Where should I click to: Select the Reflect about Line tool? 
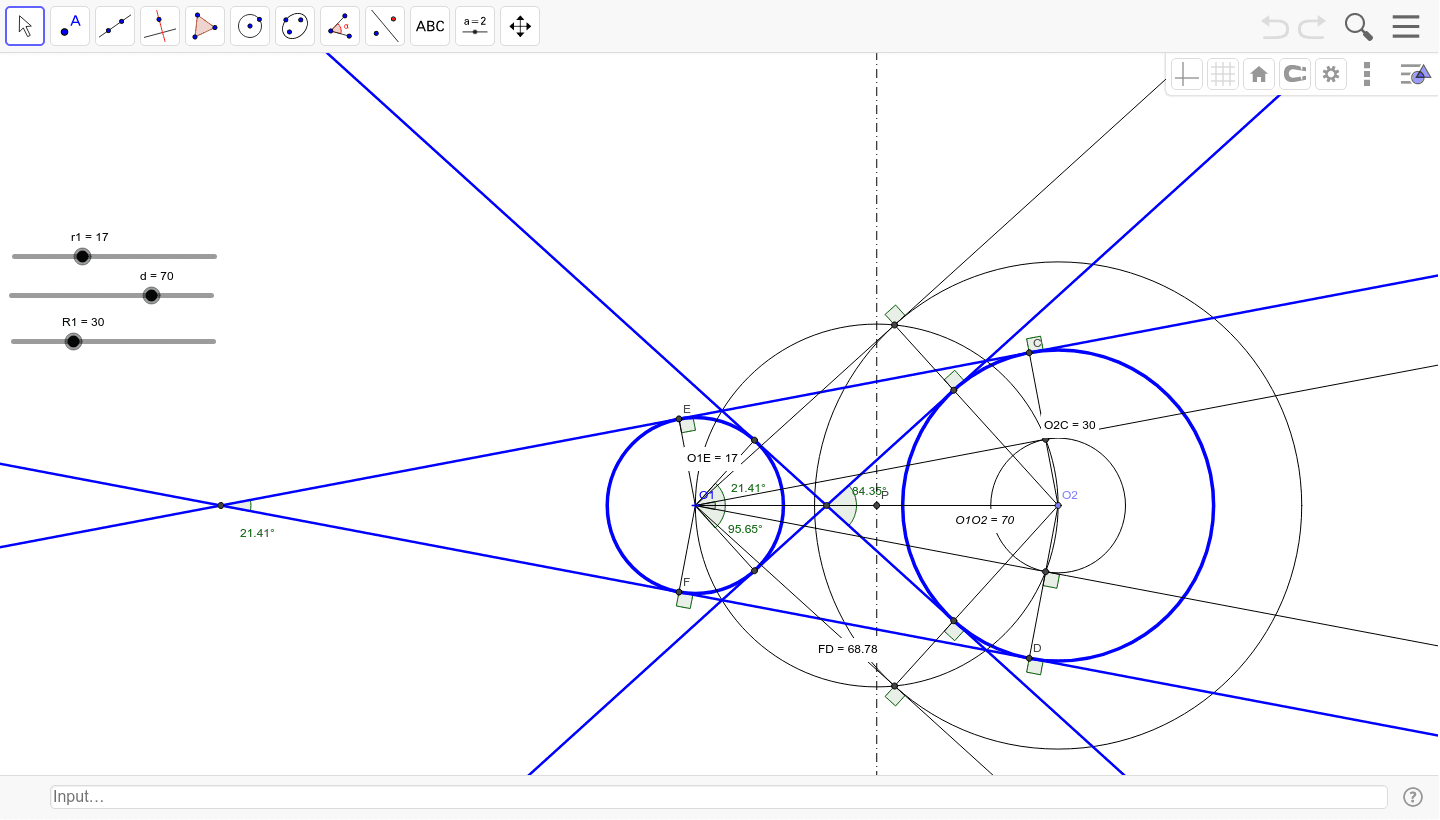click(385, 26)
